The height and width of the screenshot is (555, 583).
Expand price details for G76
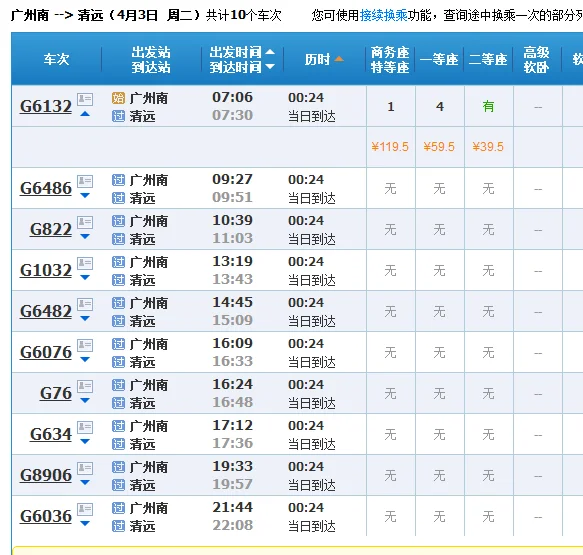point(85,400)
